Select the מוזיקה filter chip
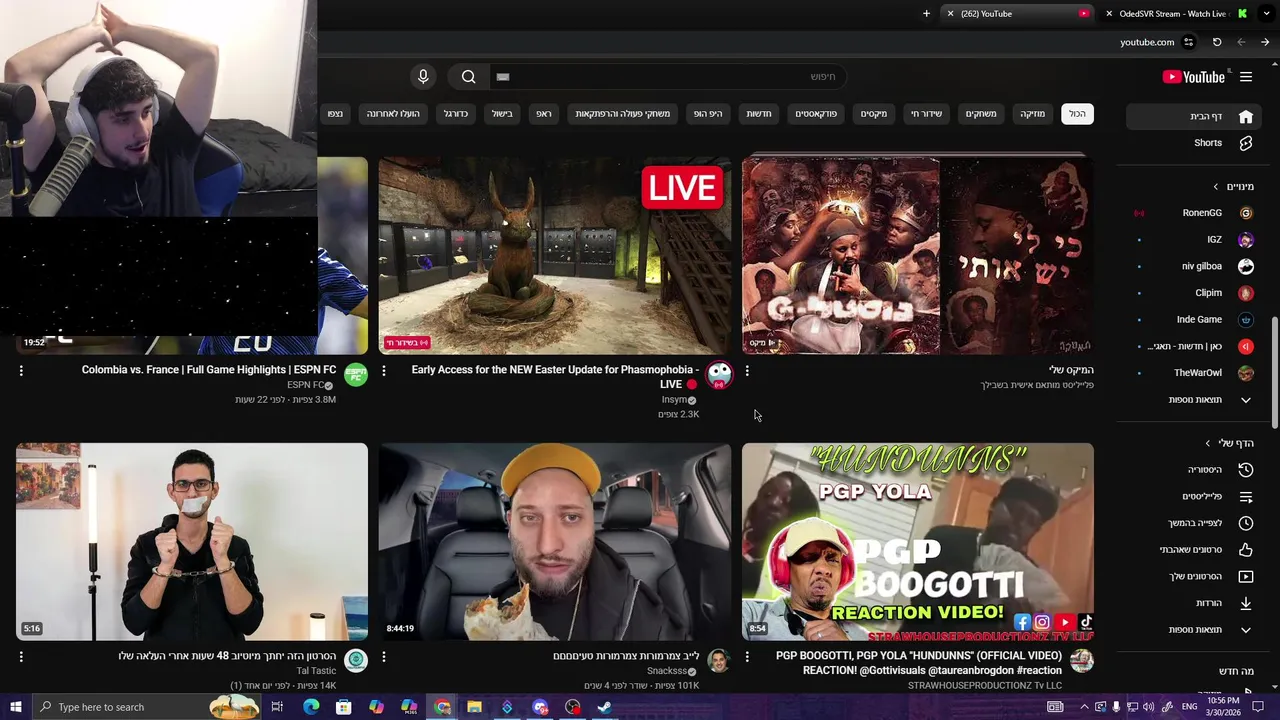The height and width of the screenshot is (720, 1280). click(1032, 114)
